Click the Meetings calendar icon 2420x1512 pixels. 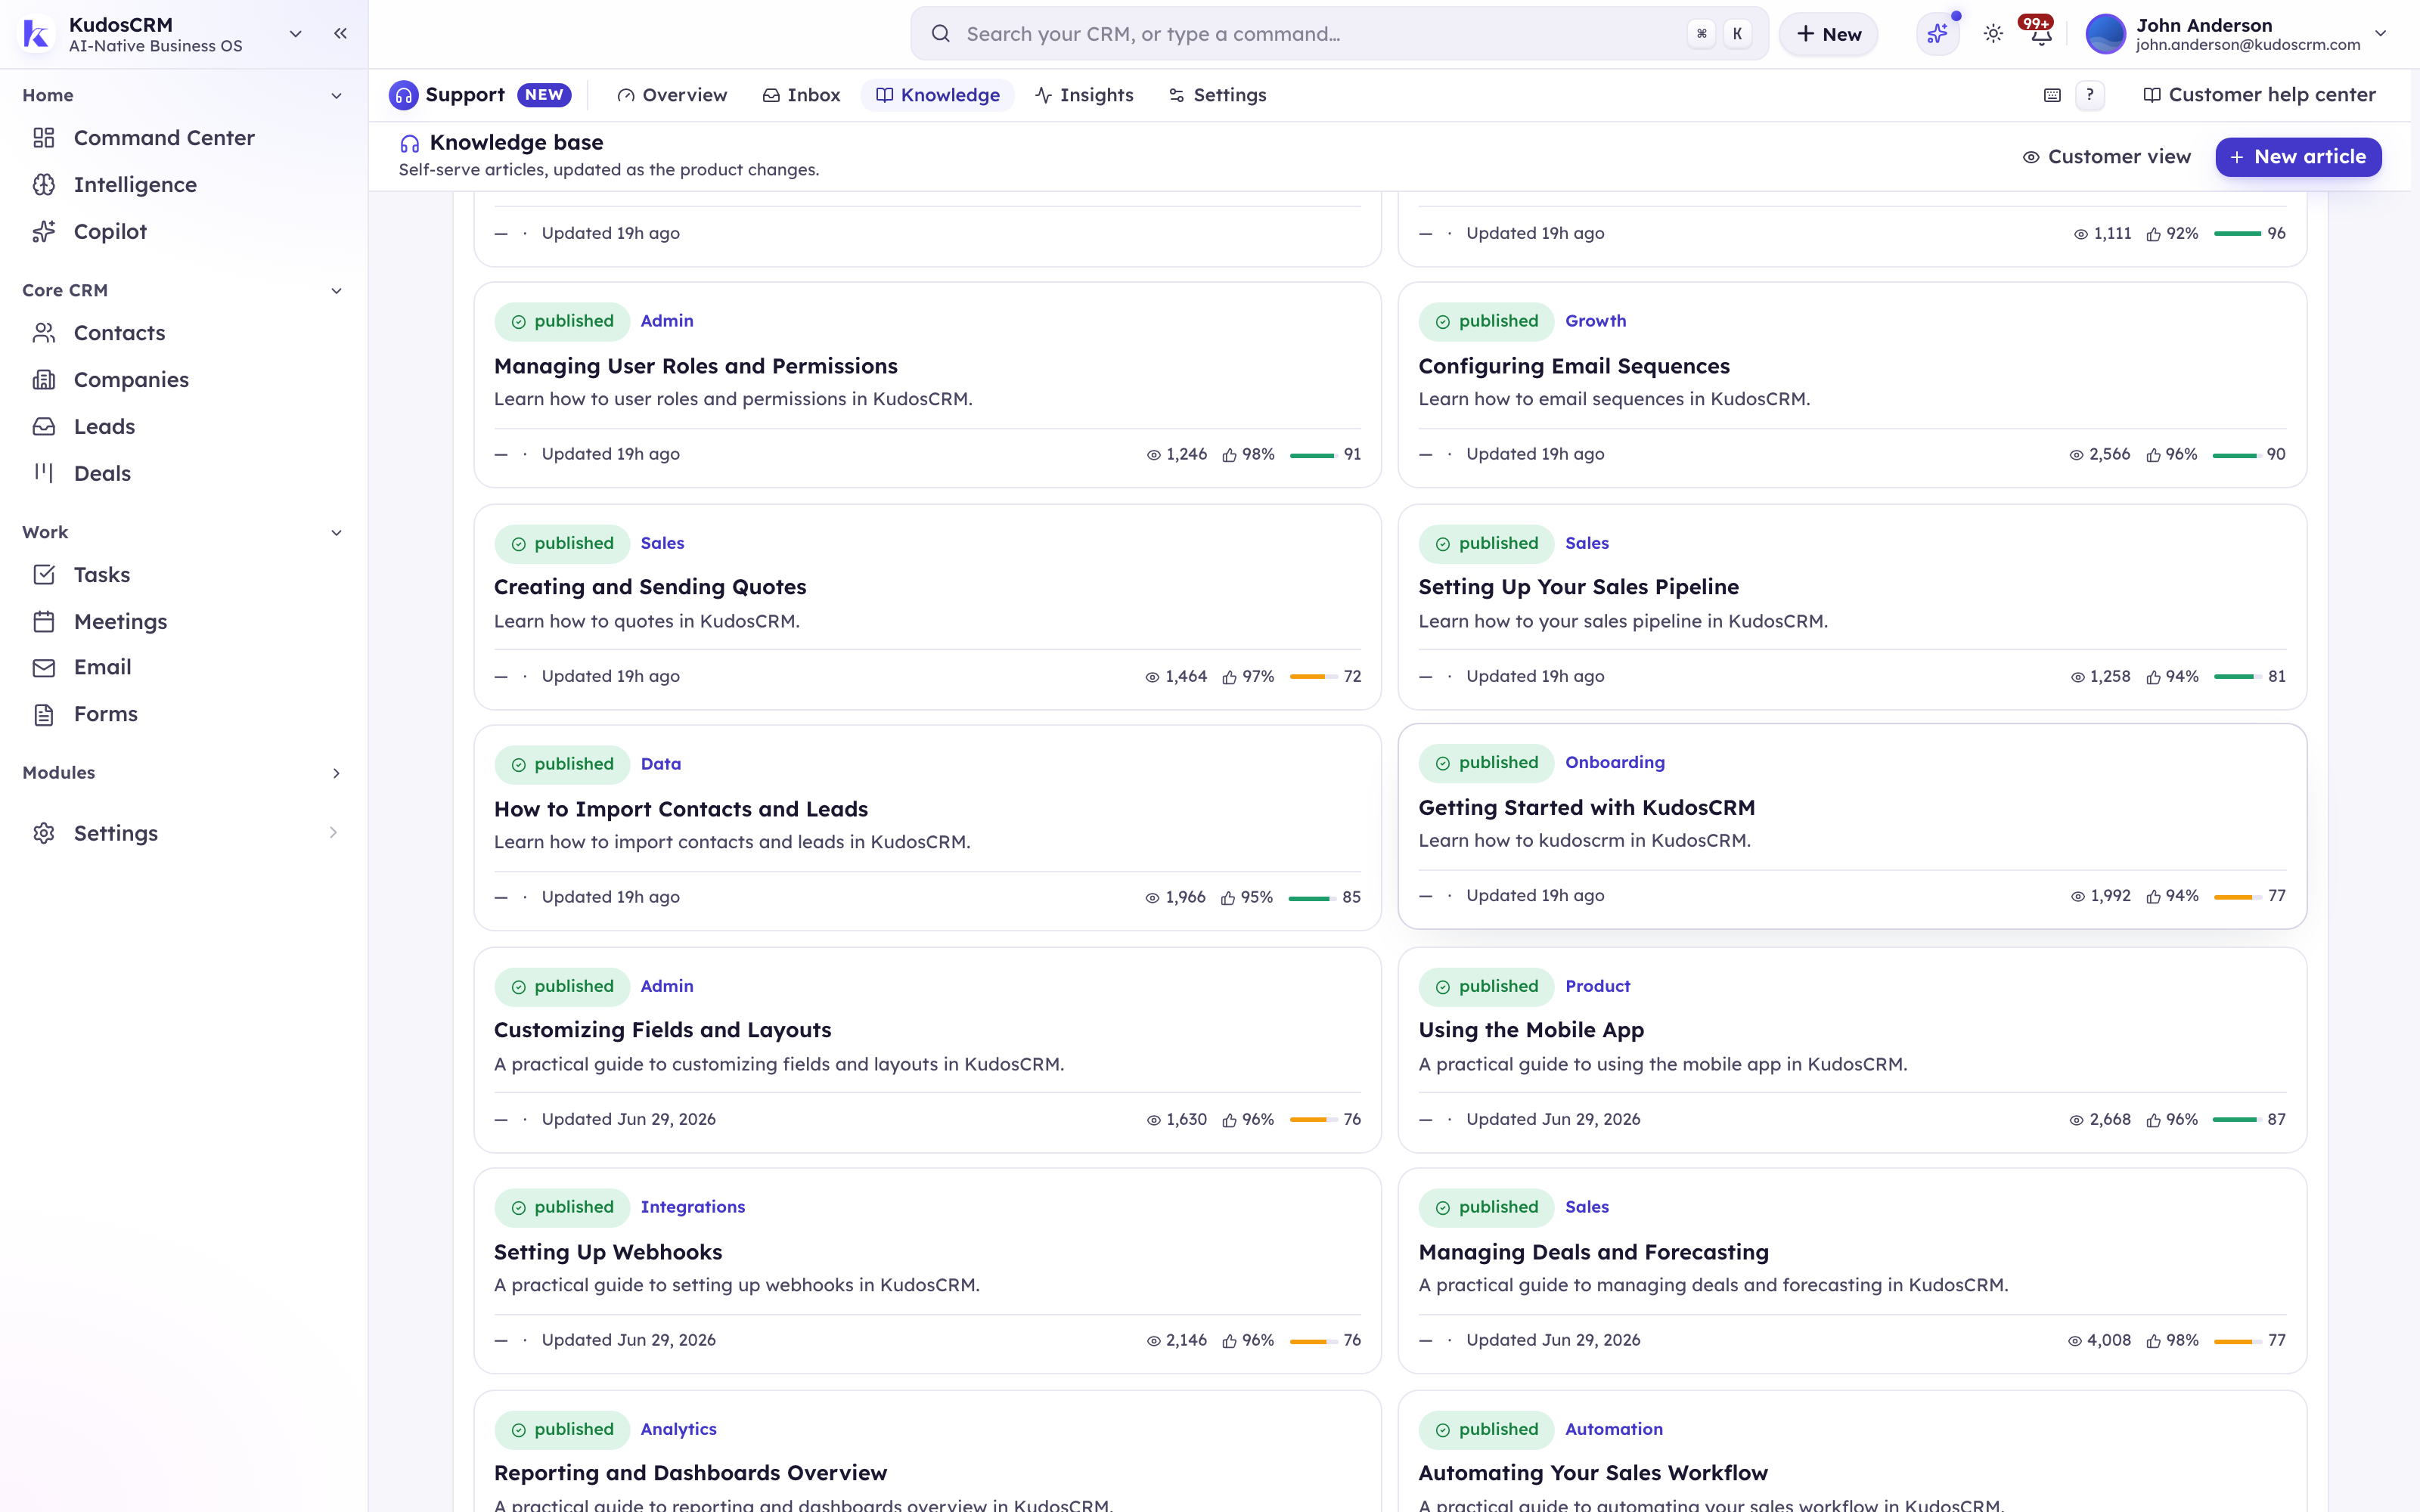point(44,622)
